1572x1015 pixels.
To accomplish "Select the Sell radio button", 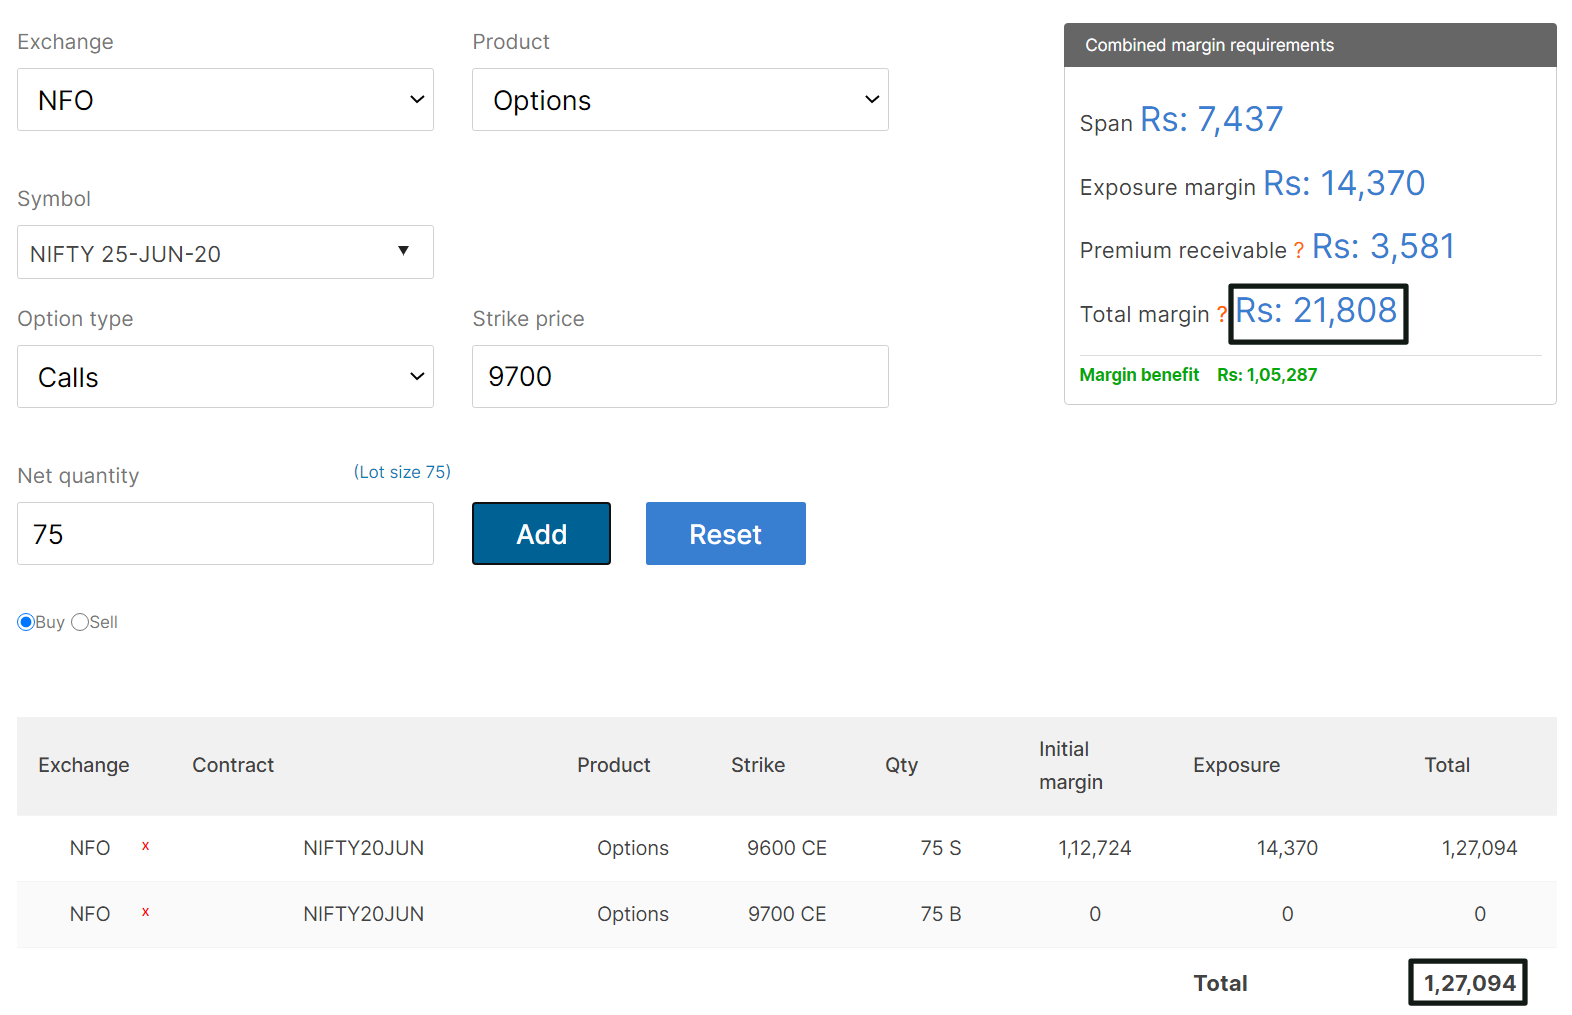I will pyautogui.click(x=80, y=622).
